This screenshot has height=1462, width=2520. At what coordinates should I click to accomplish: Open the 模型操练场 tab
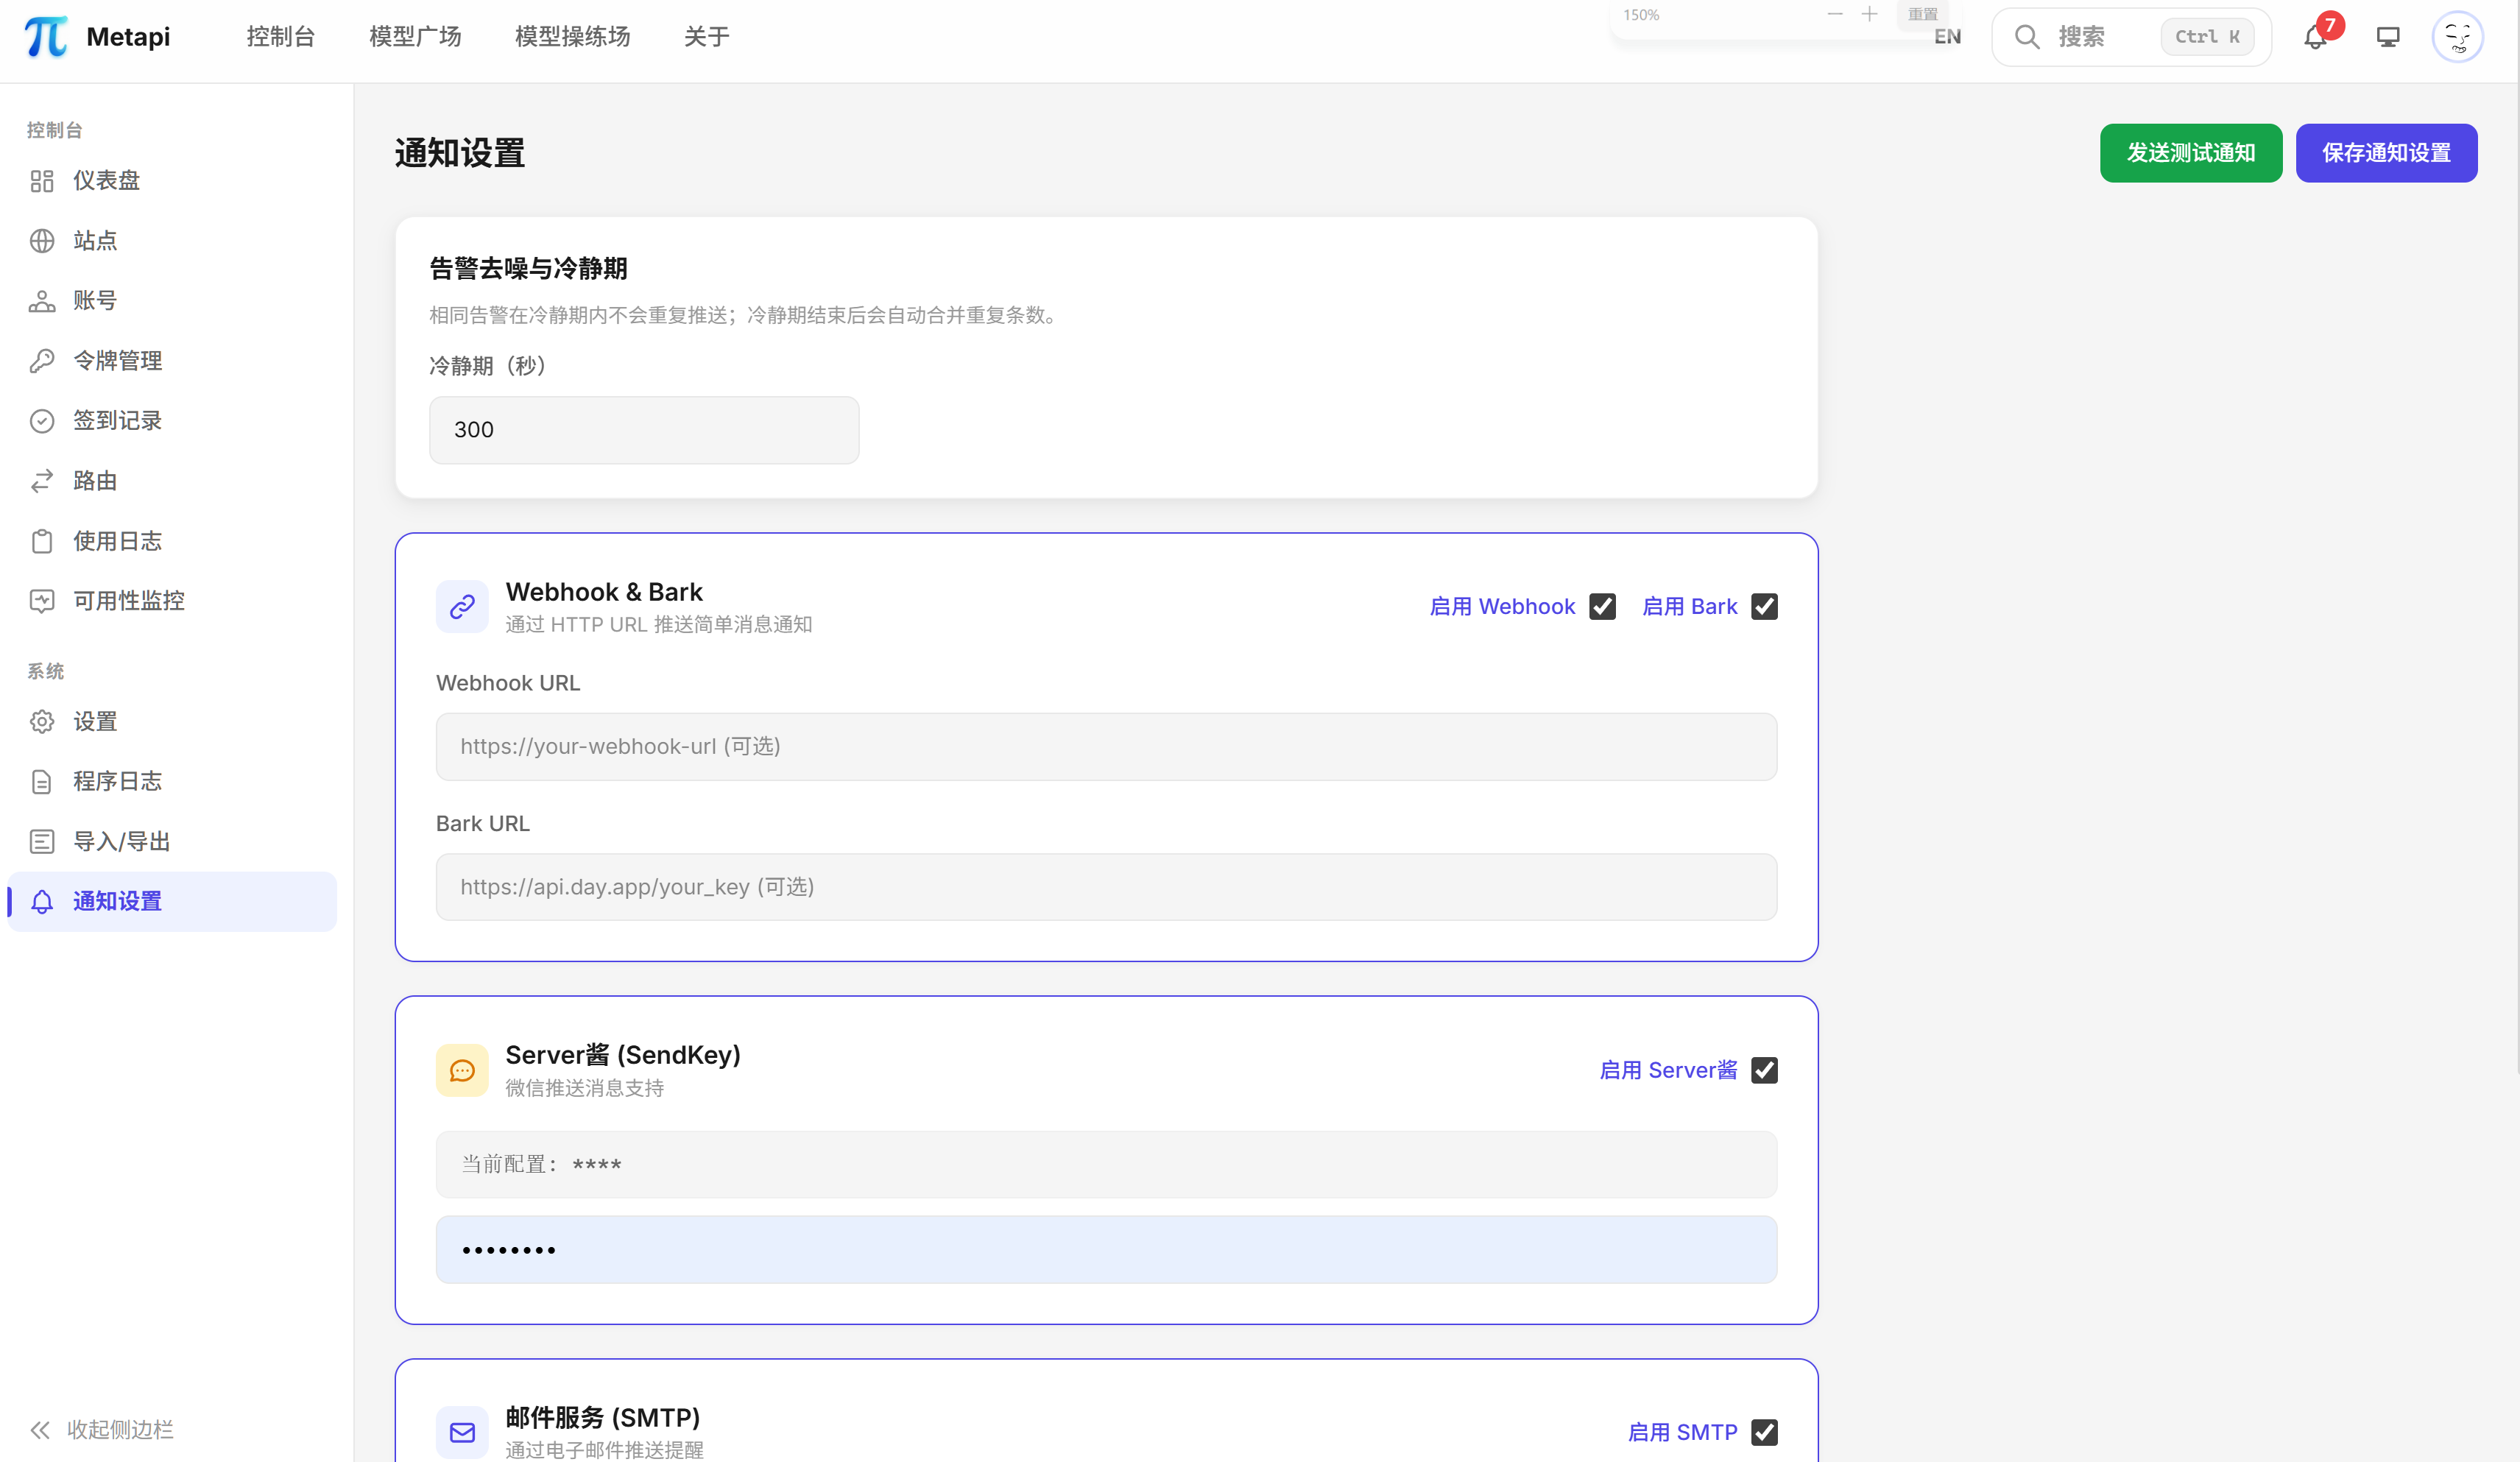click(x=571, y=36)
